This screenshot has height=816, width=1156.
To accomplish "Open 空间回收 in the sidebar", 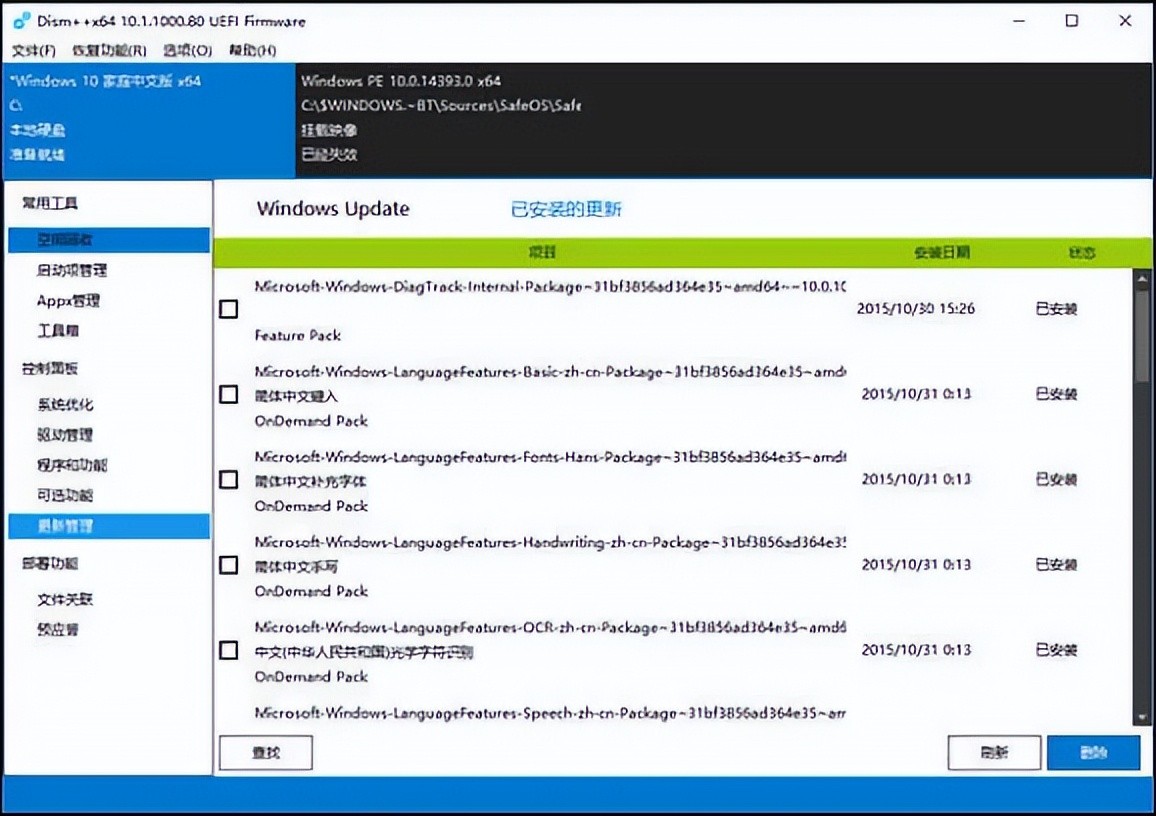I will click(65, 240).
